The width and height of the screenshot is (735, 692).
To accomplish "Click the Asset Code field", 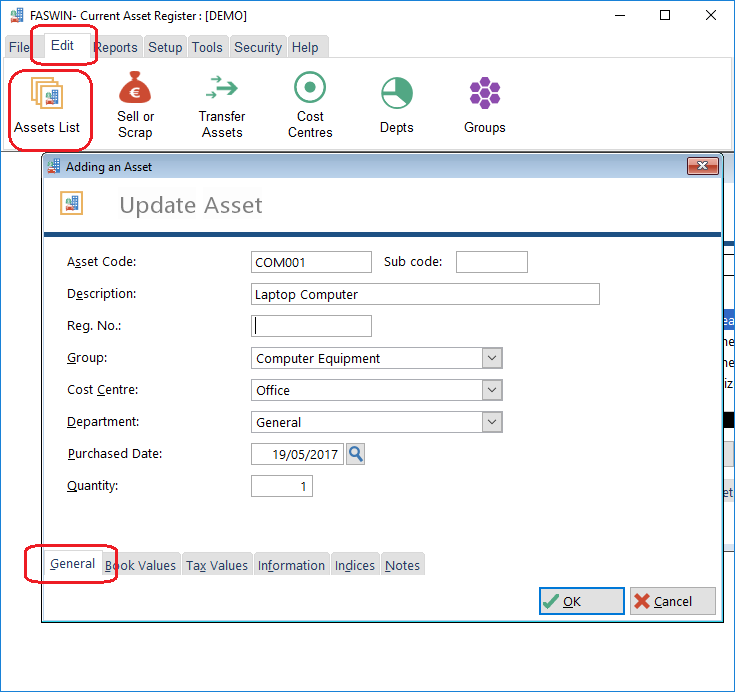I will pos(311,262).
